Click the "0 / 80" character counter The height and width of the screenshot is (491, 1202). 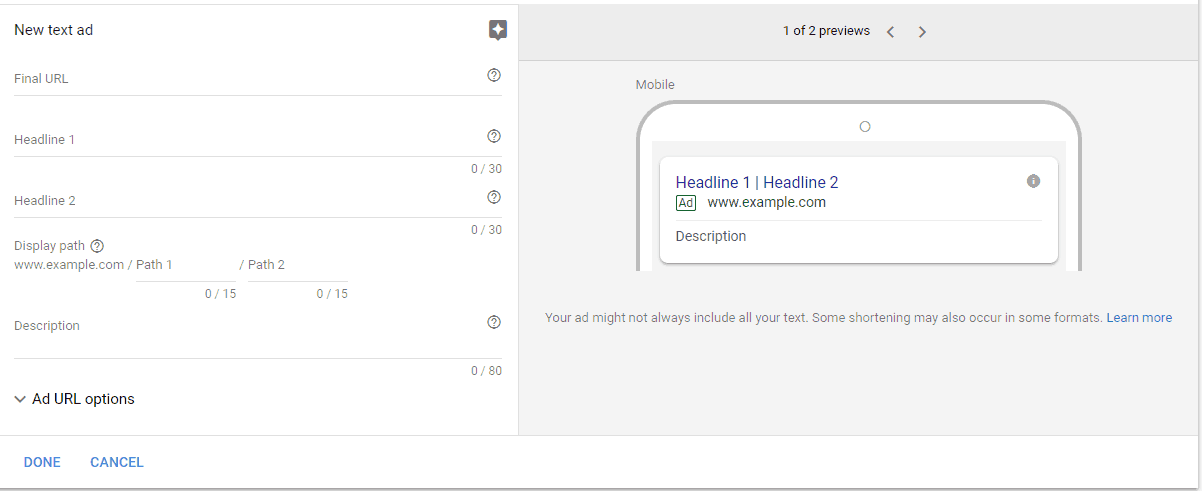[x=487, y=371]
